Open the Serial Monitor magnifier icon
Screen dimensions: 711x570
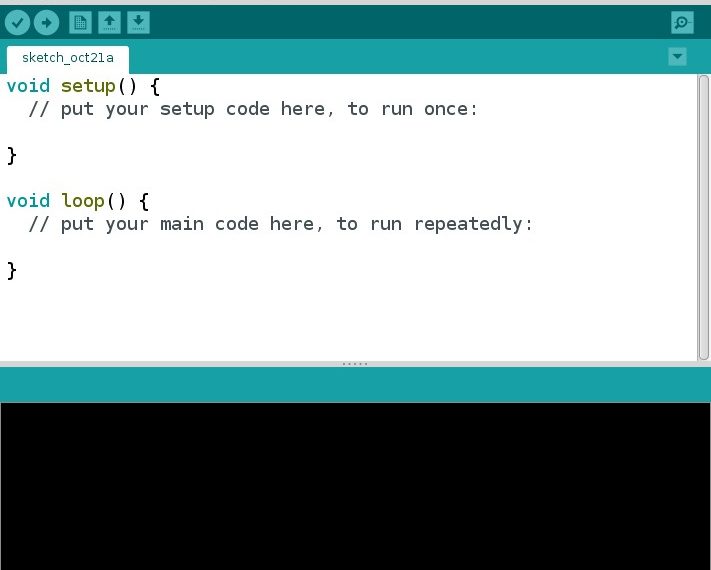(x=682, y=22)
